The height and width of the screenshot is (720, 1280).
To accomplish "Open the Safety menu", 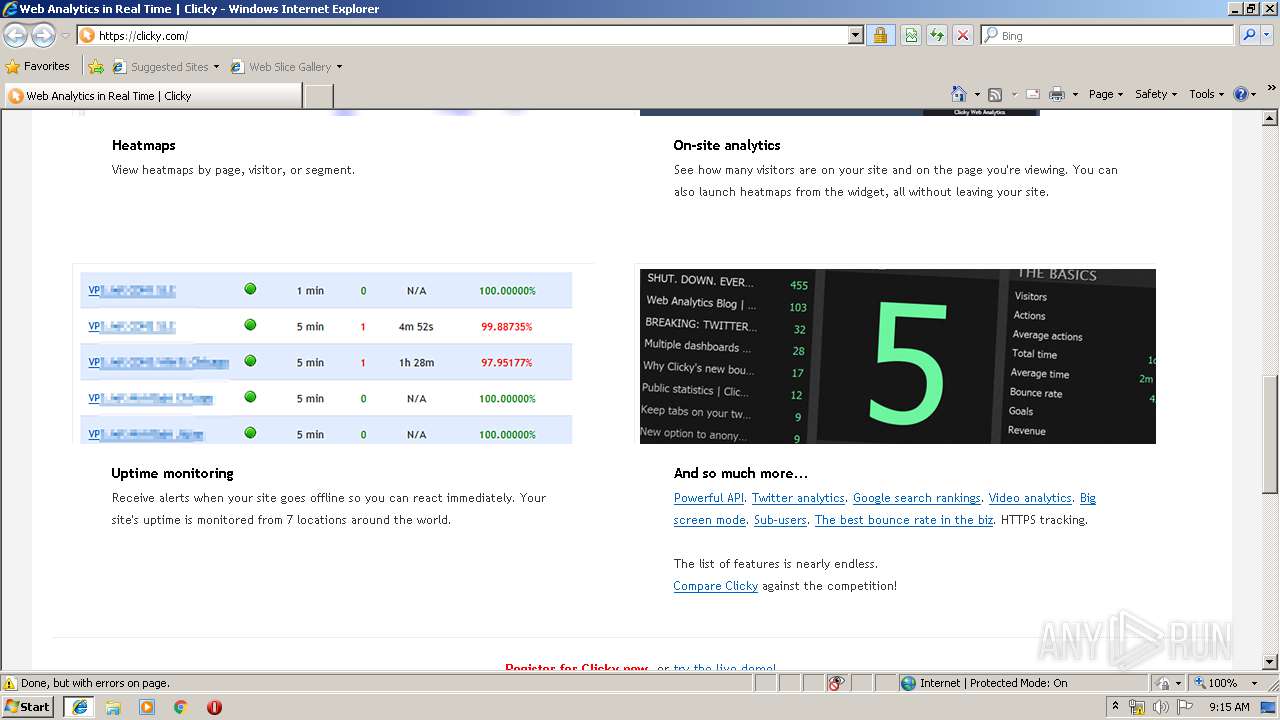I will tap(1156, 94).
